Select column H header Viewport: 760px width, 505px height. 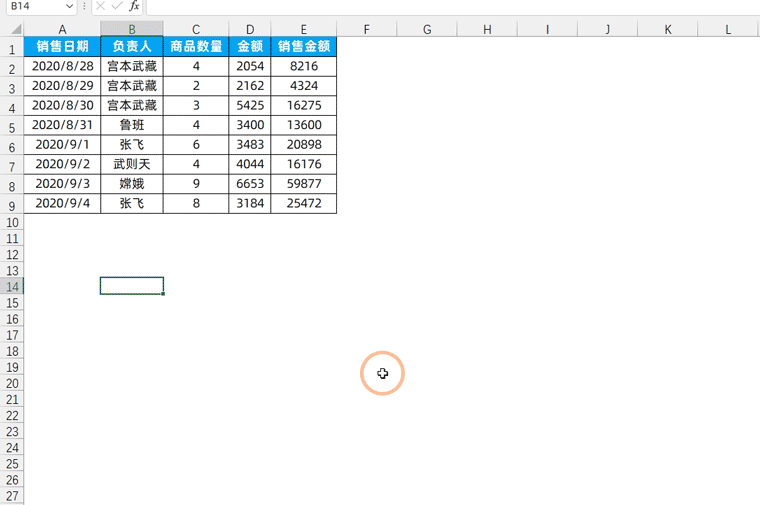coord(487,29)
